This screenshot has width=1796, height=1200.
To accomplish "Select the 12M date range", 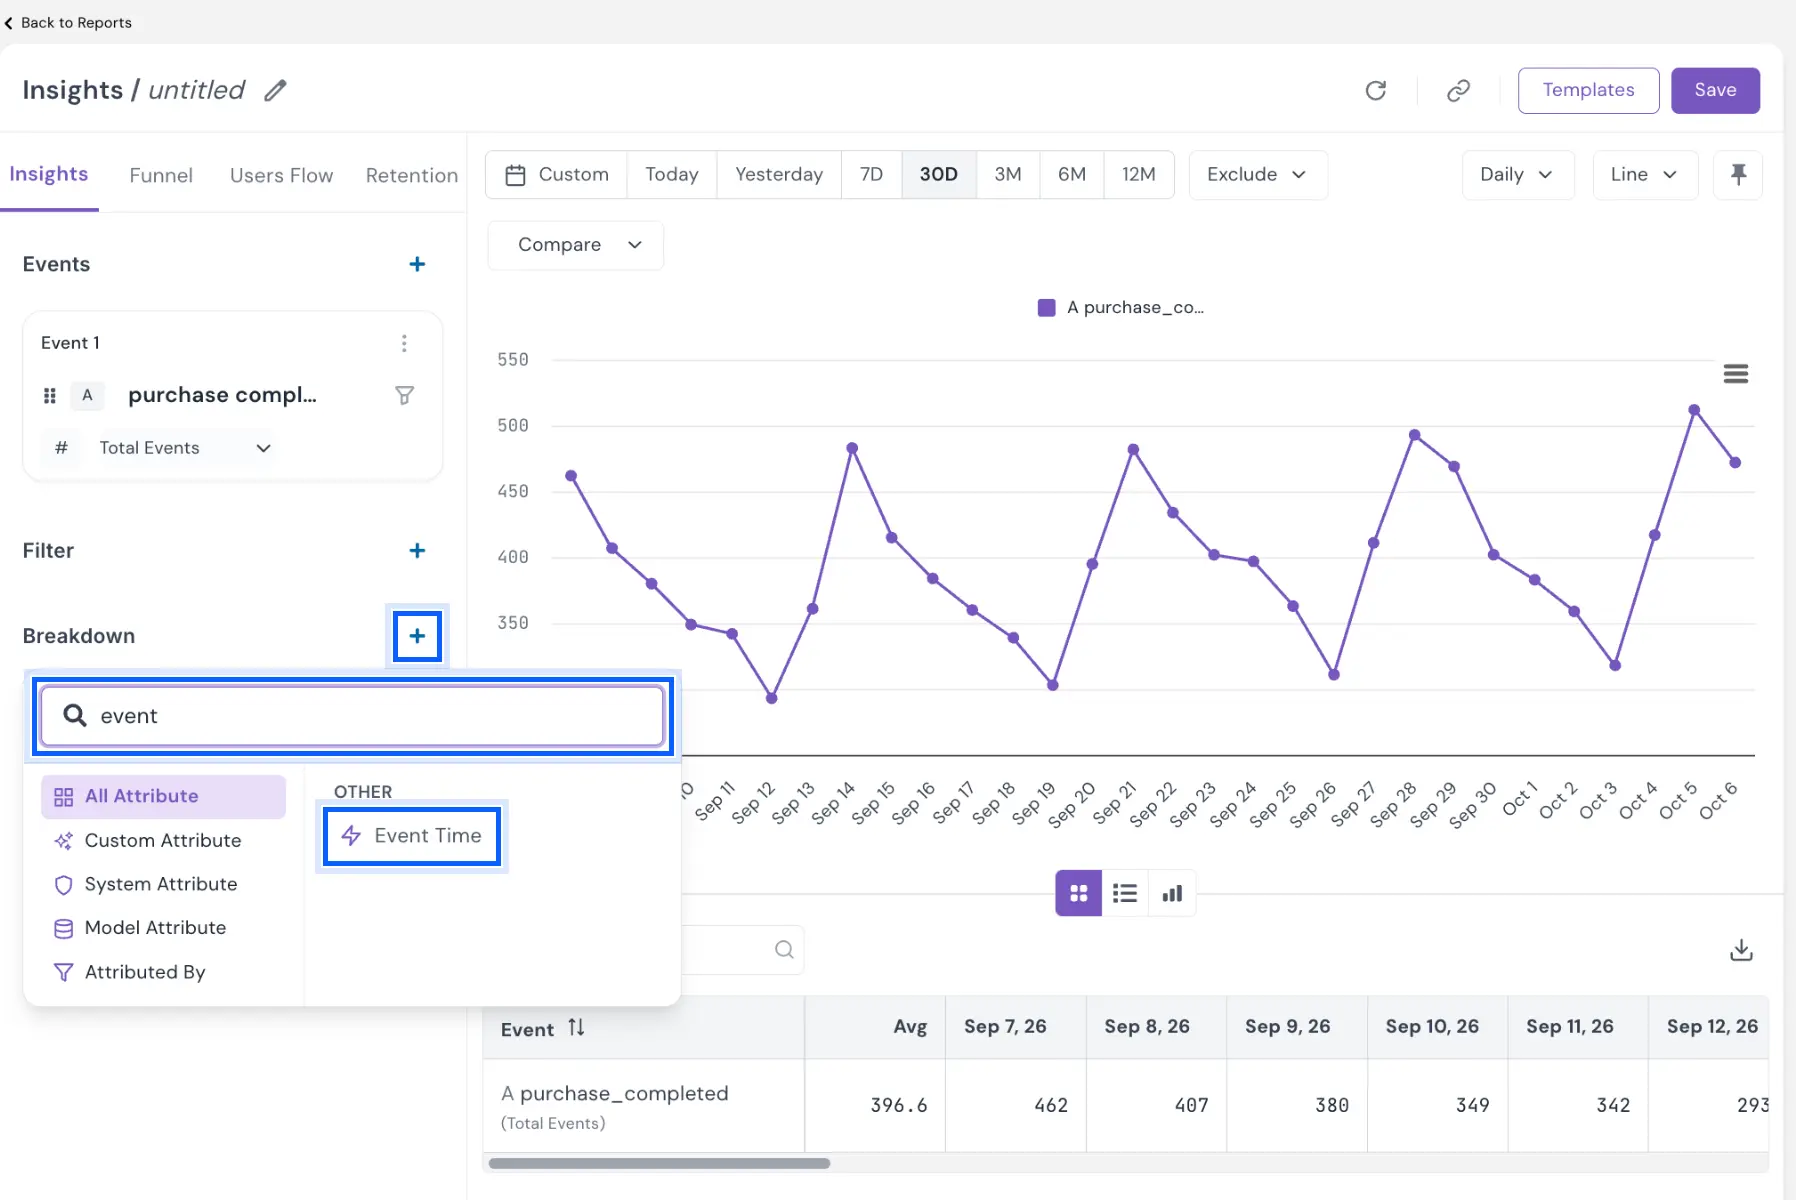I will pos(1138,175).
